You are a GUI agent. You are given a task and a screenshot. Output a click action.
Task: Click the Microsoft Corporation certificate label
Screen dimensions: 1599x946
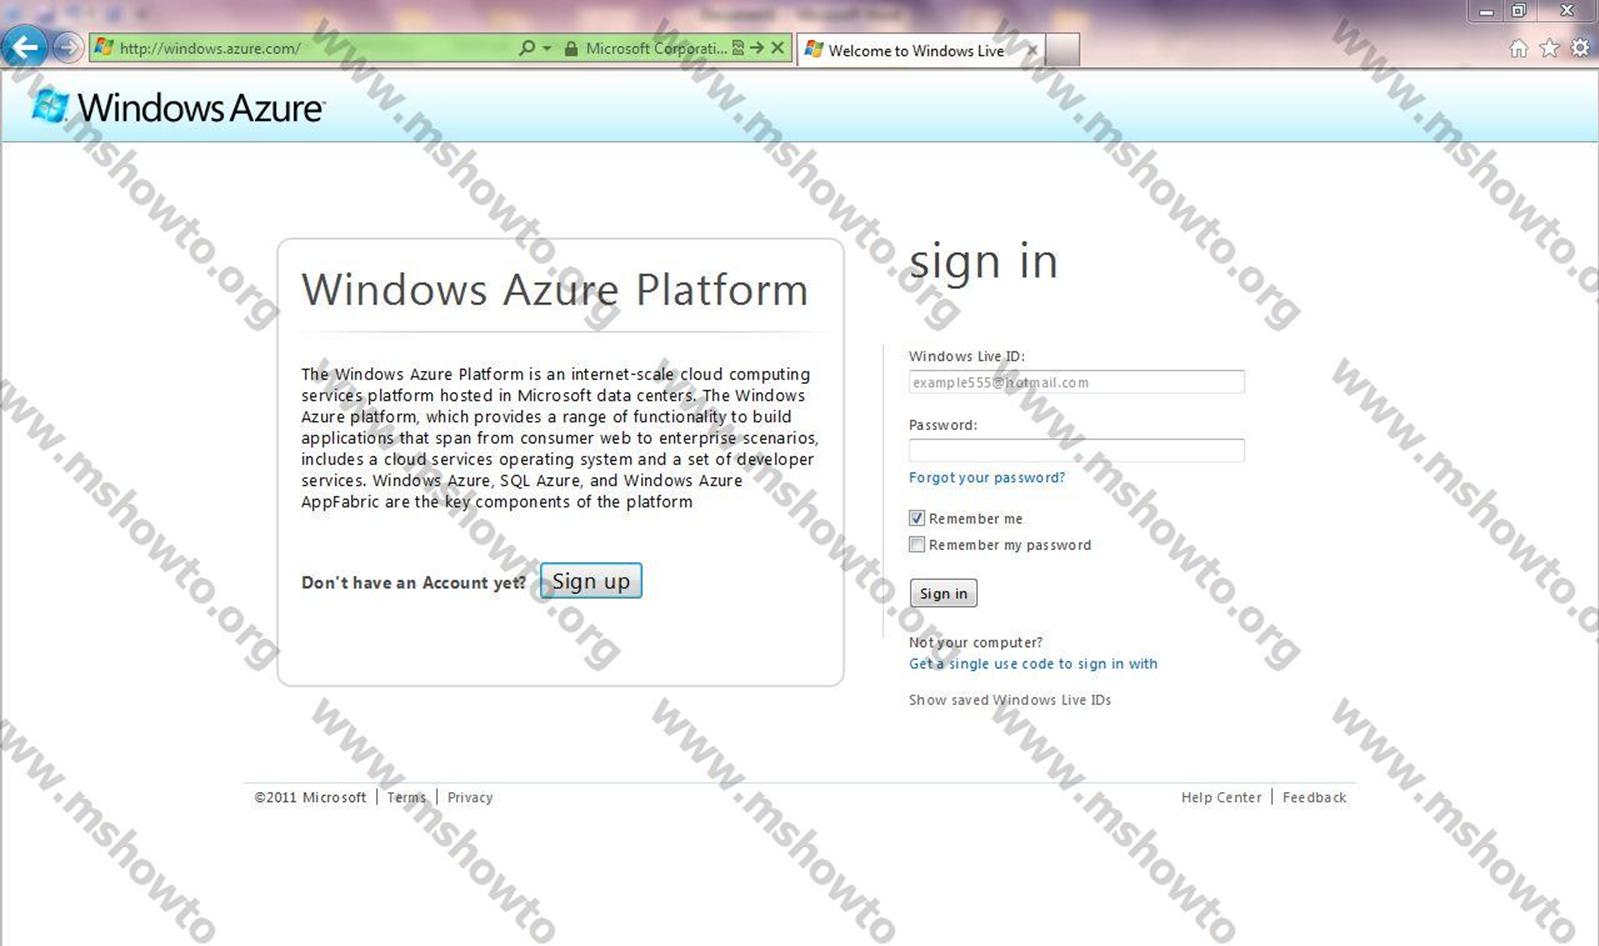(x=656, y=48)
